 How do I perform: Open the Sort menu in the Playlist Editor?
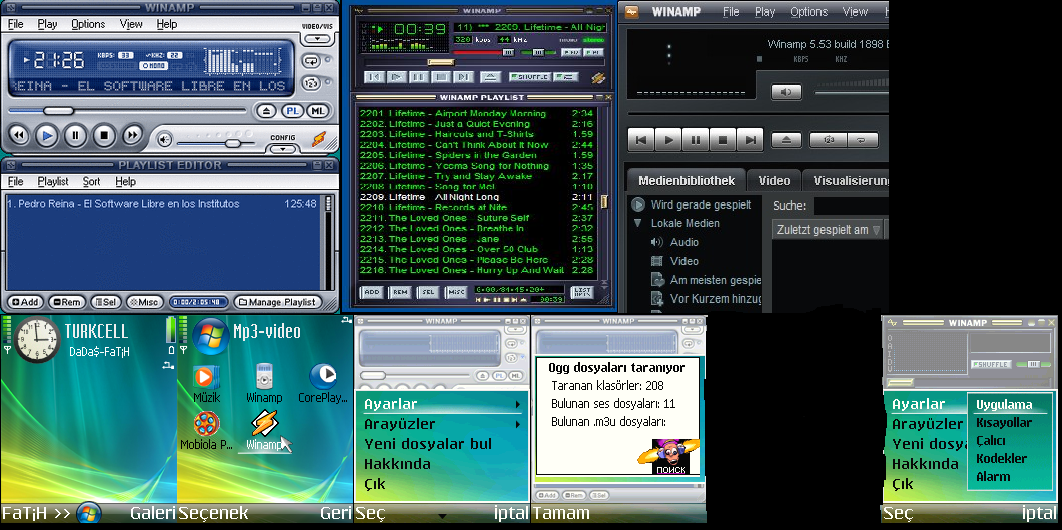[91, 181]
